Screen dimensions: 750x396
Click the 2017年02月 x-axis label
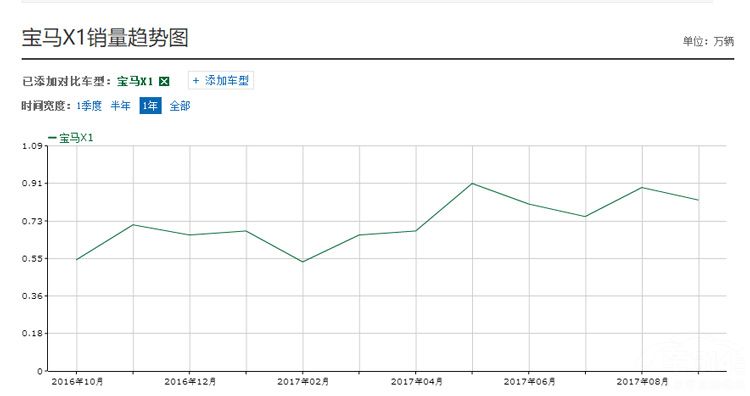click(303, 382)
